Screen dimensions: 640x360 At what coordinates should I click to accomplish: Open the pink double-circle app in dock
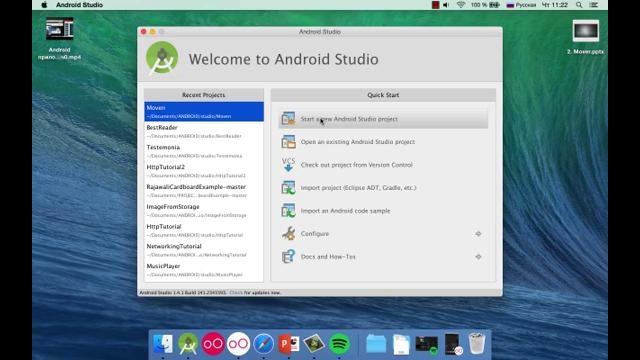pyautogui.click(x=213, y=344)
